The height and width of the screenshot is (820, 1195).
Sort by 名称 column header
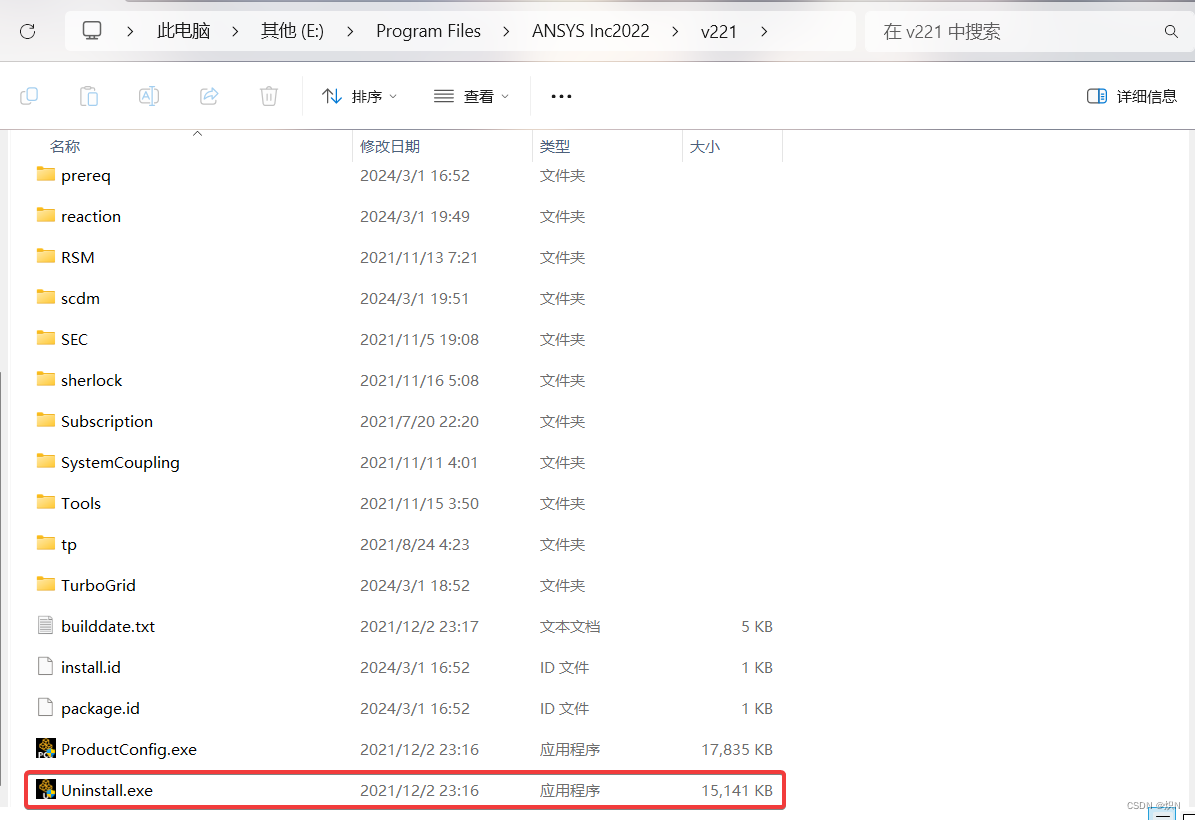coord(65,146)
